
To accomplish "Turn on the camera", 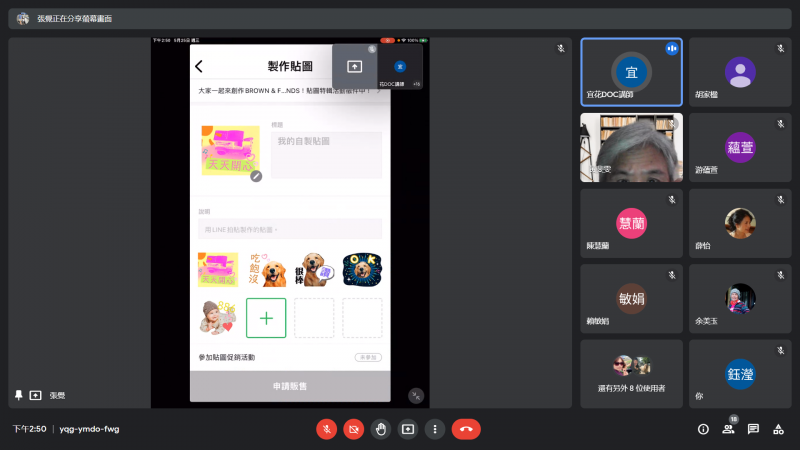I will tap(353, 429).
